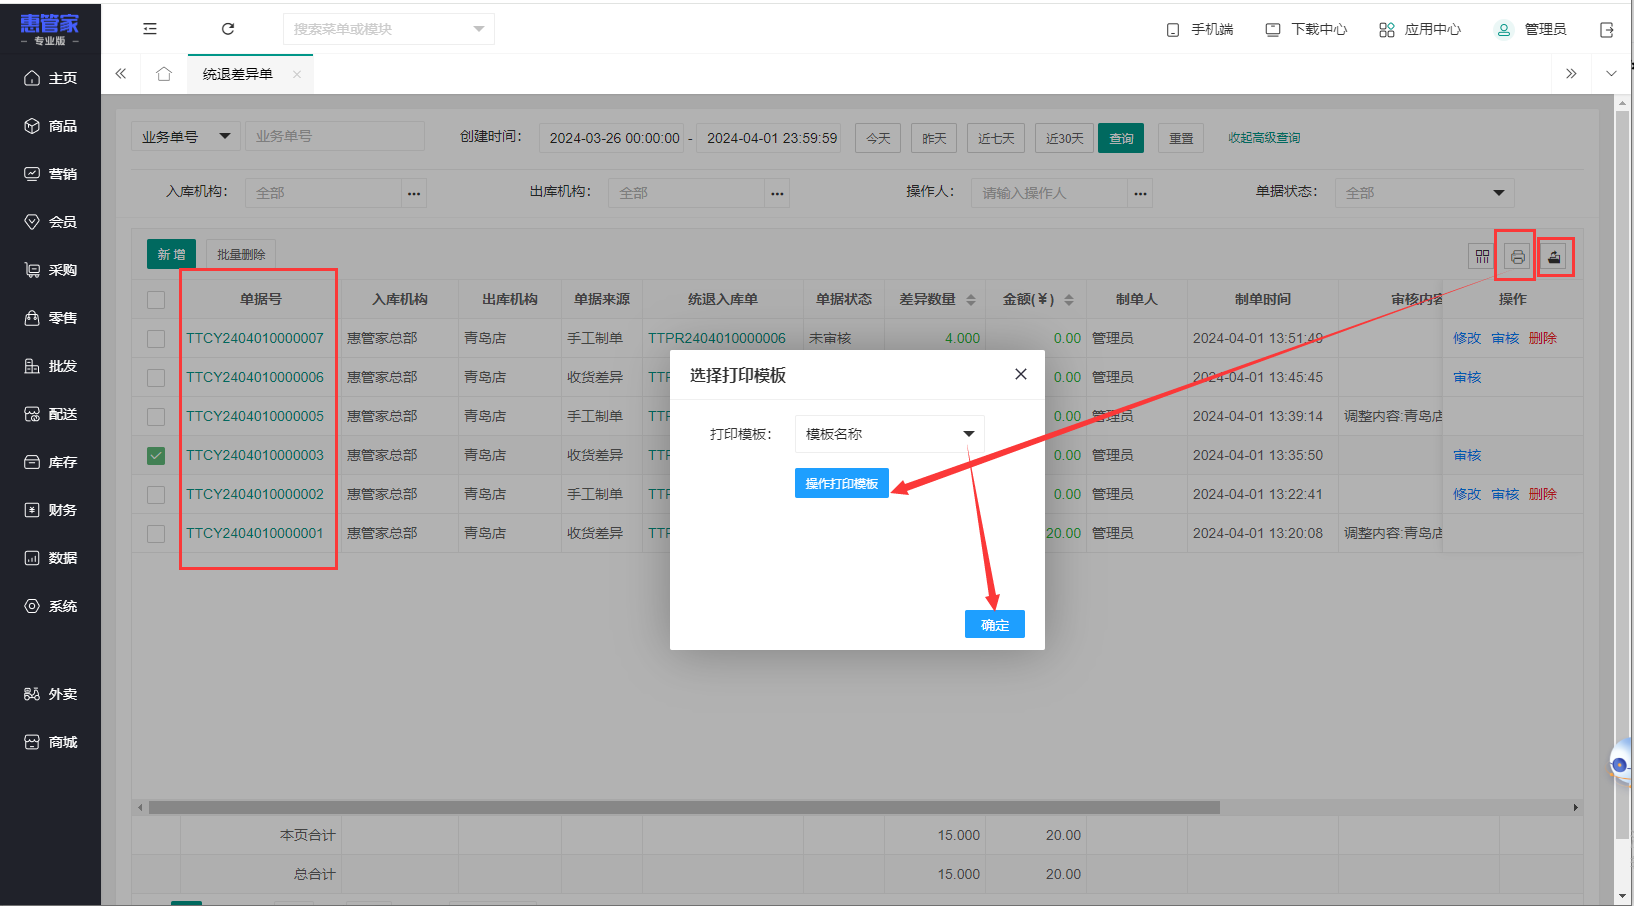Click the 今天 quick date button
The height and width of the screenshot is (906, 1634).
[878, 138]
